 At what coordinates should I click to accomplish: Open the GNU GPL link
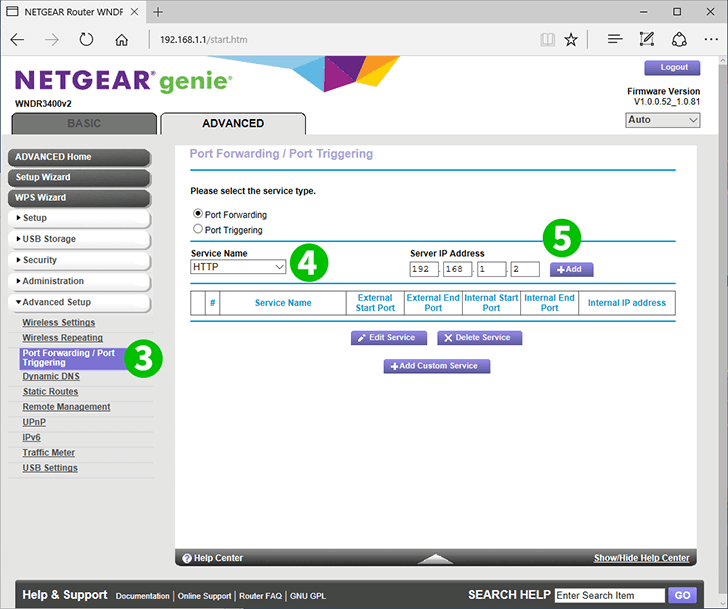coord(308,596)
